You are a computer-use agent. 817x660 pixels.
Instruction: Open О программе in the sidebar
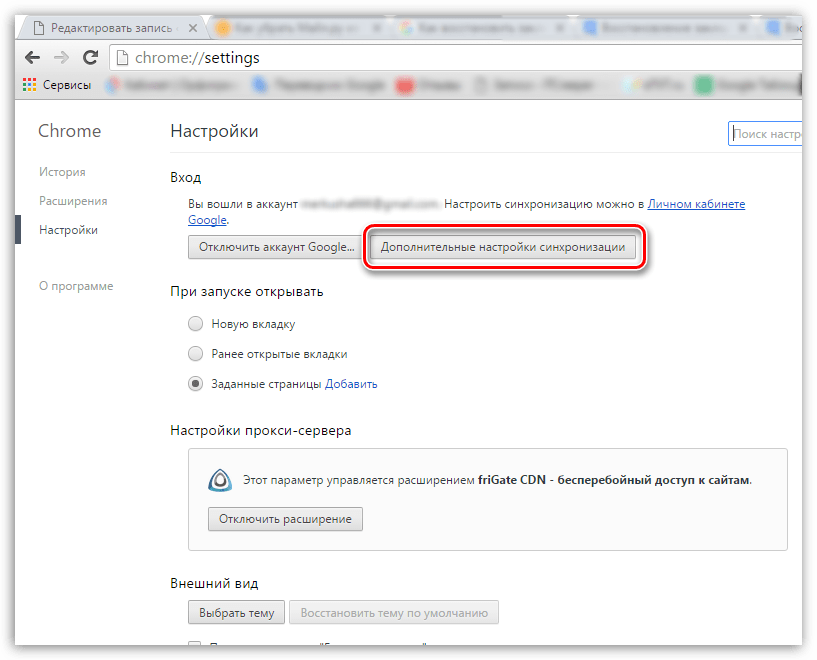(76, 286)
